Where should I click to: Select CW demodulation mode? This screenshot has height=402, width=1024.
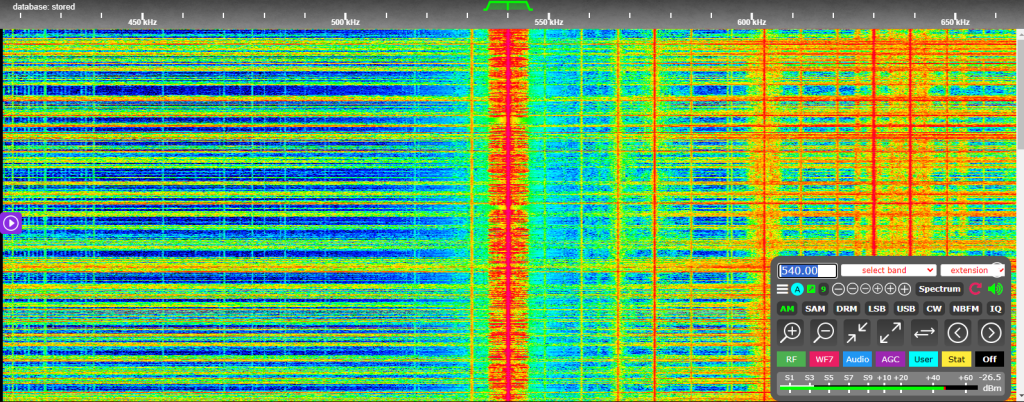click(x=934, y=309)
